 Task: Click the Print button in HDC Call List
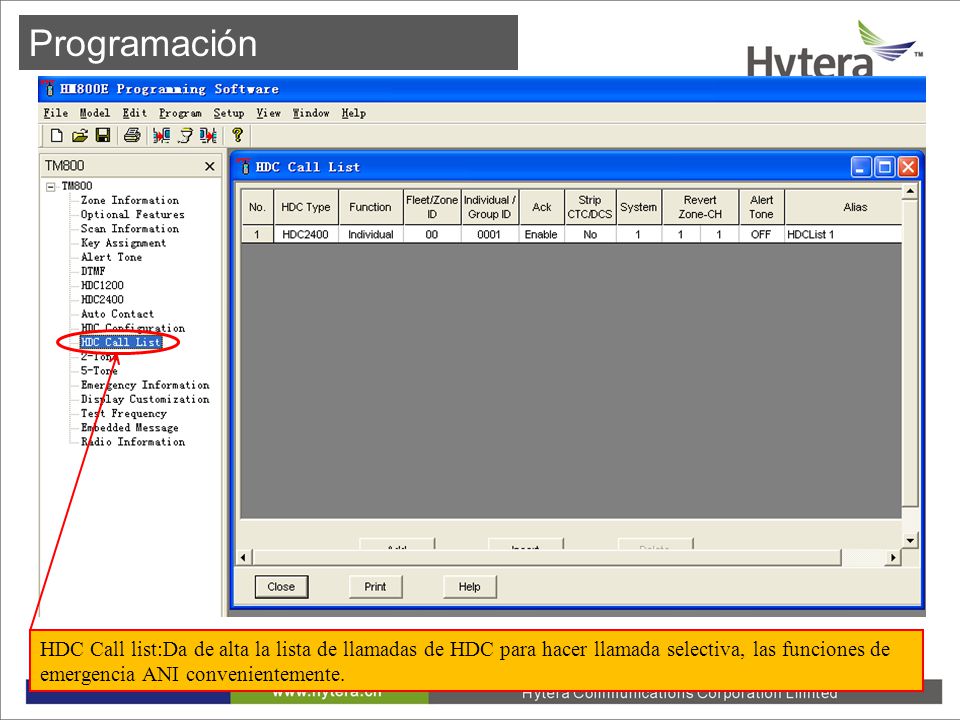(x=375, y=587)
